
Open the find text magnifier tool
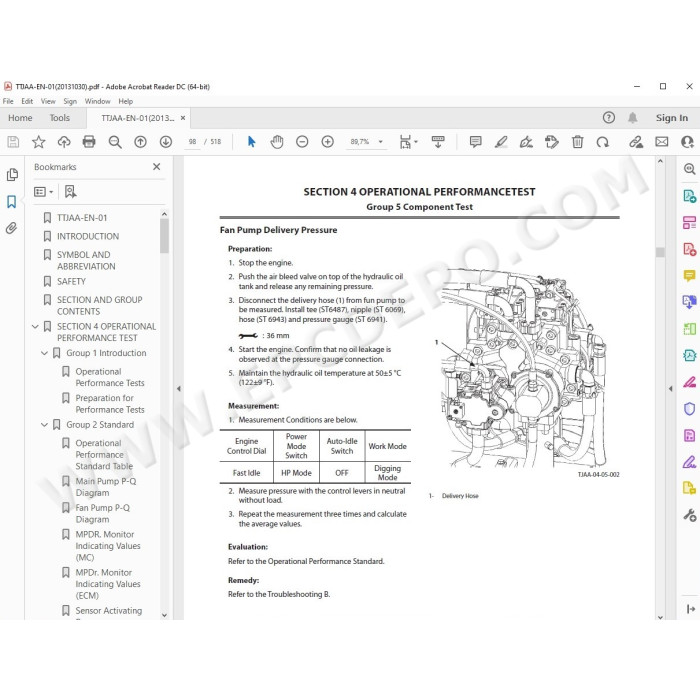pos(115,142)
